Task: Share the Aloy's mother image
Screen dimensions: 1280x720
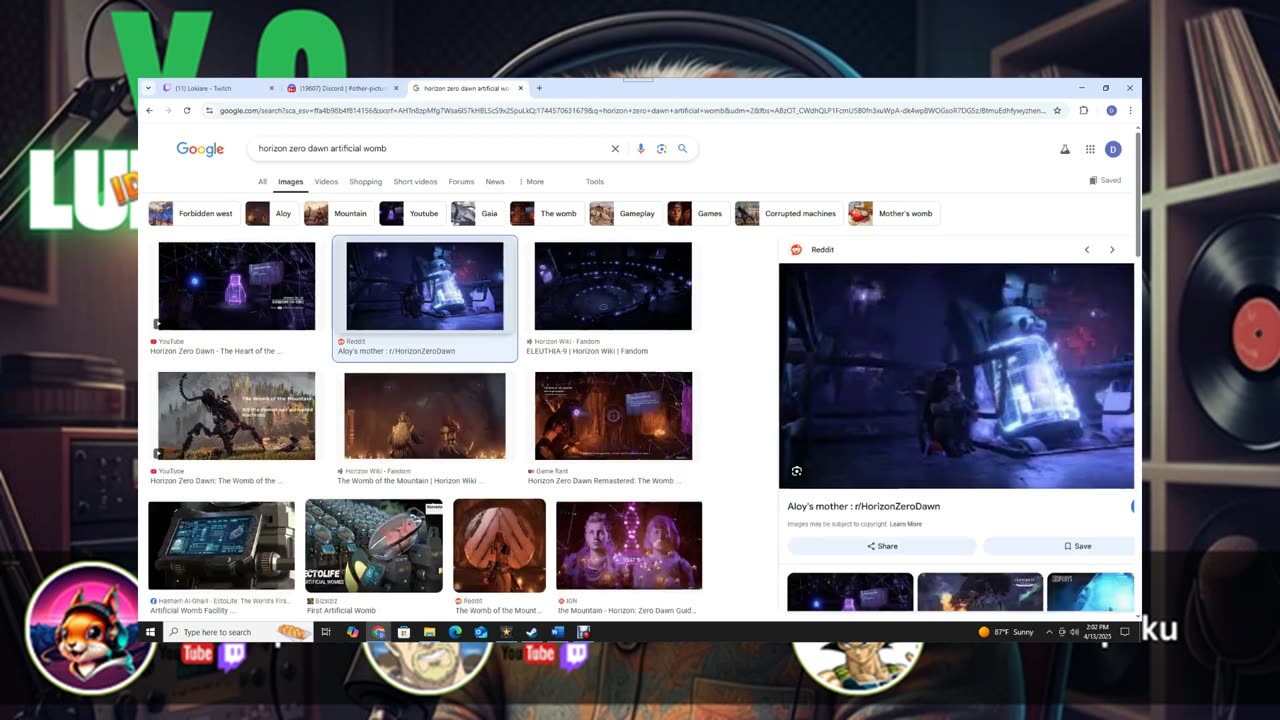Action: [882, 546]
